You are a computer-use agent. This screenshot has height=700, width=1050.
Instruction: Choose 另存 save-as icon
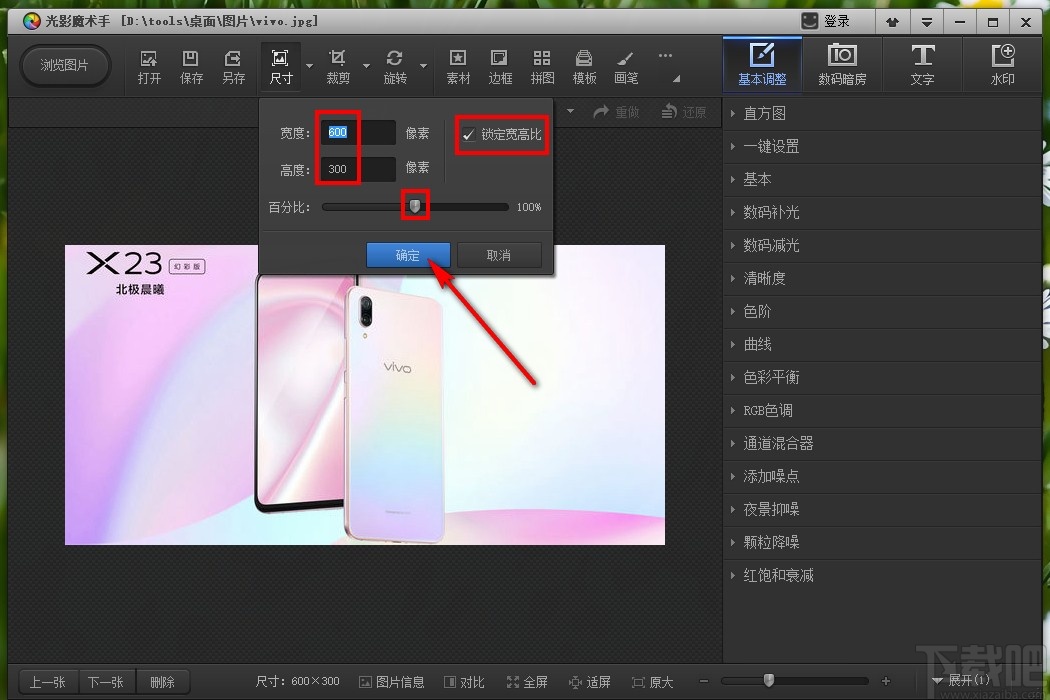pos(233,67)
